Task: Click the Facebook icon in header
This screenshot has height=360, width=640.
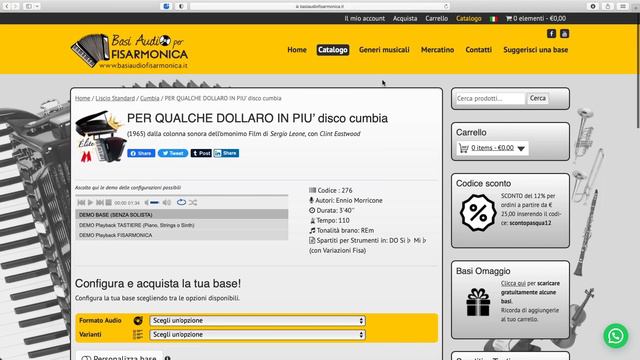Action: (x=551, y=33)
